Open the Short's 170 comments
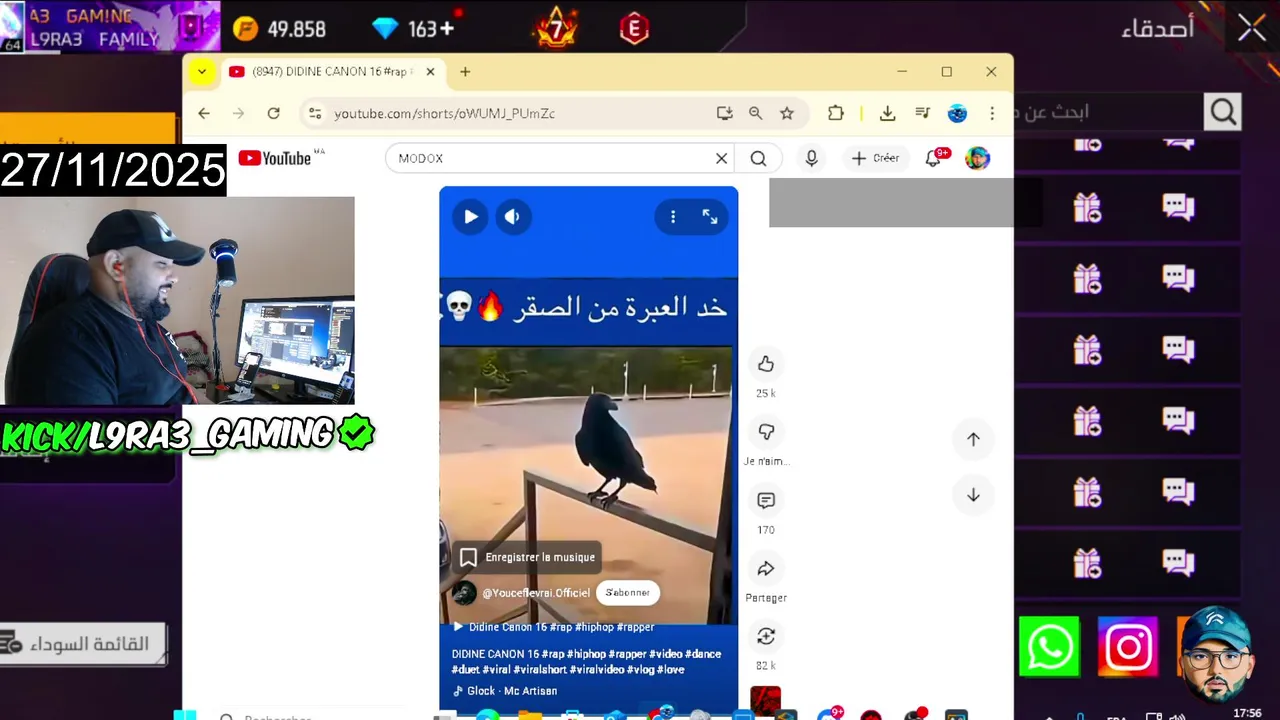This screenshot has height=720, width=1280. point(766,500)
